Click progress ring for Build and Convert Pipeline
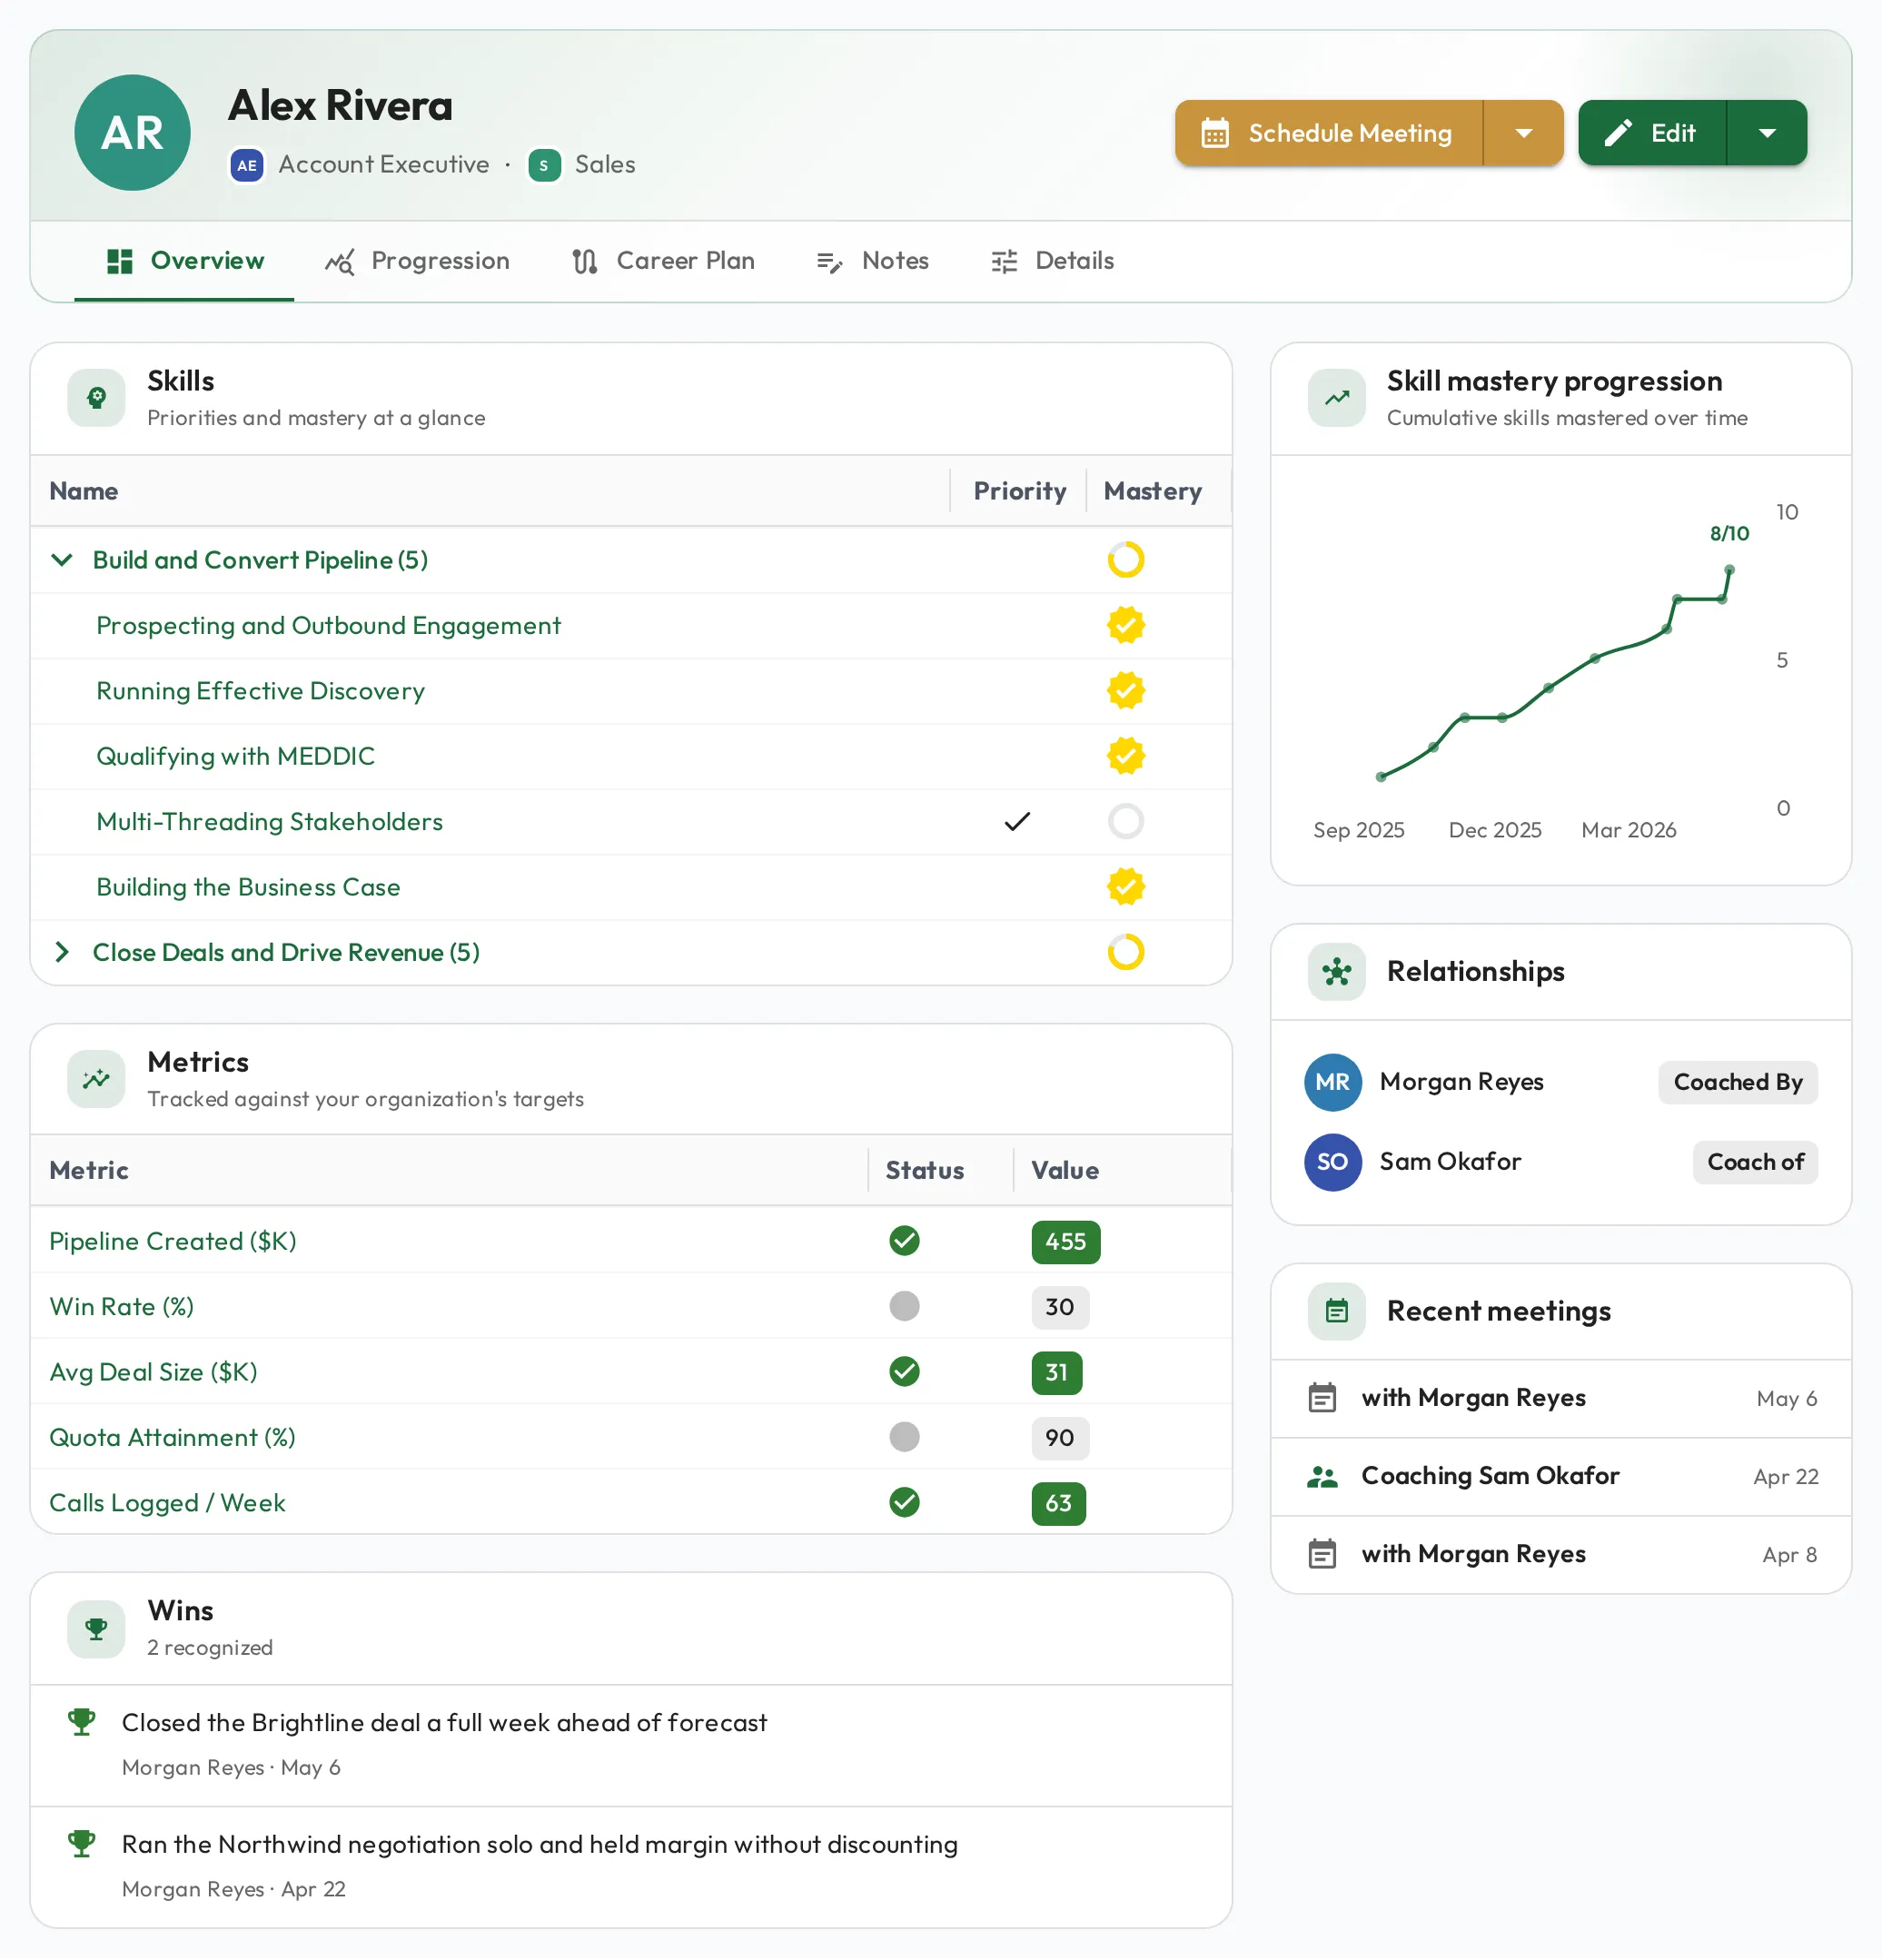 (x=1126, y=560)
